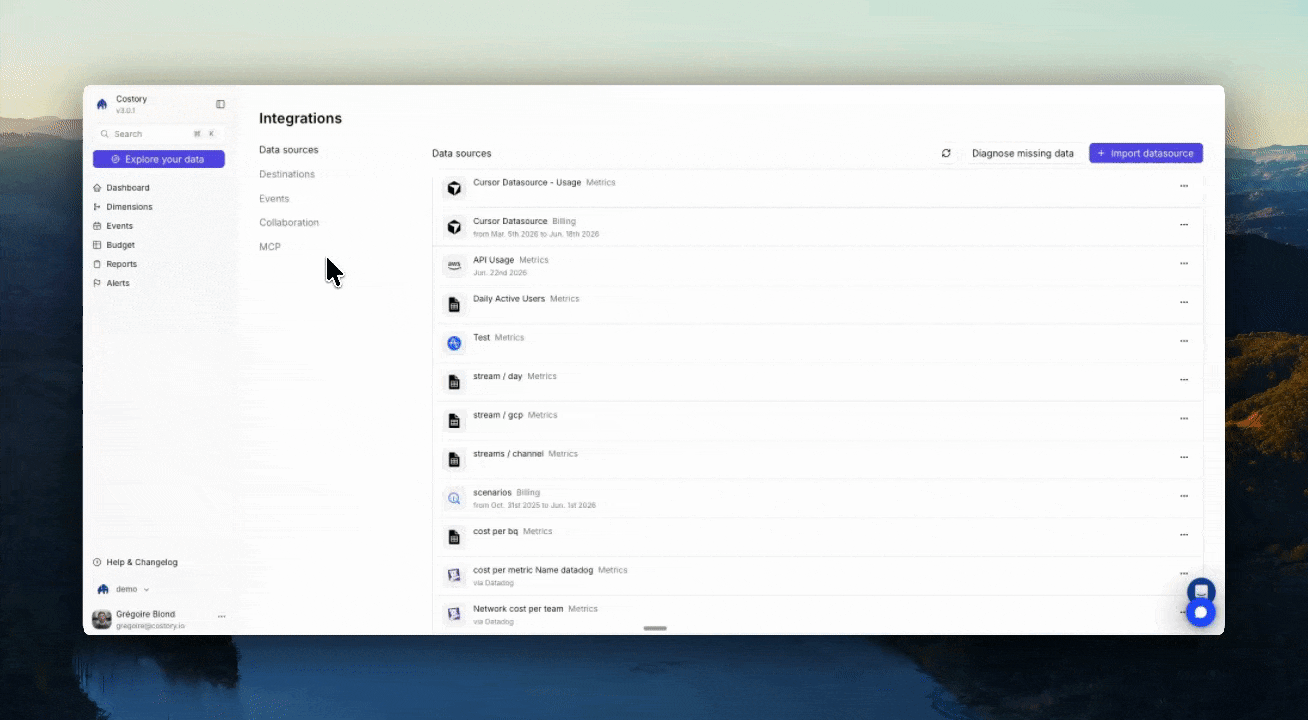Open Dimensions in the sidebar
The image size is (1308, 720).
pos(129,207)
